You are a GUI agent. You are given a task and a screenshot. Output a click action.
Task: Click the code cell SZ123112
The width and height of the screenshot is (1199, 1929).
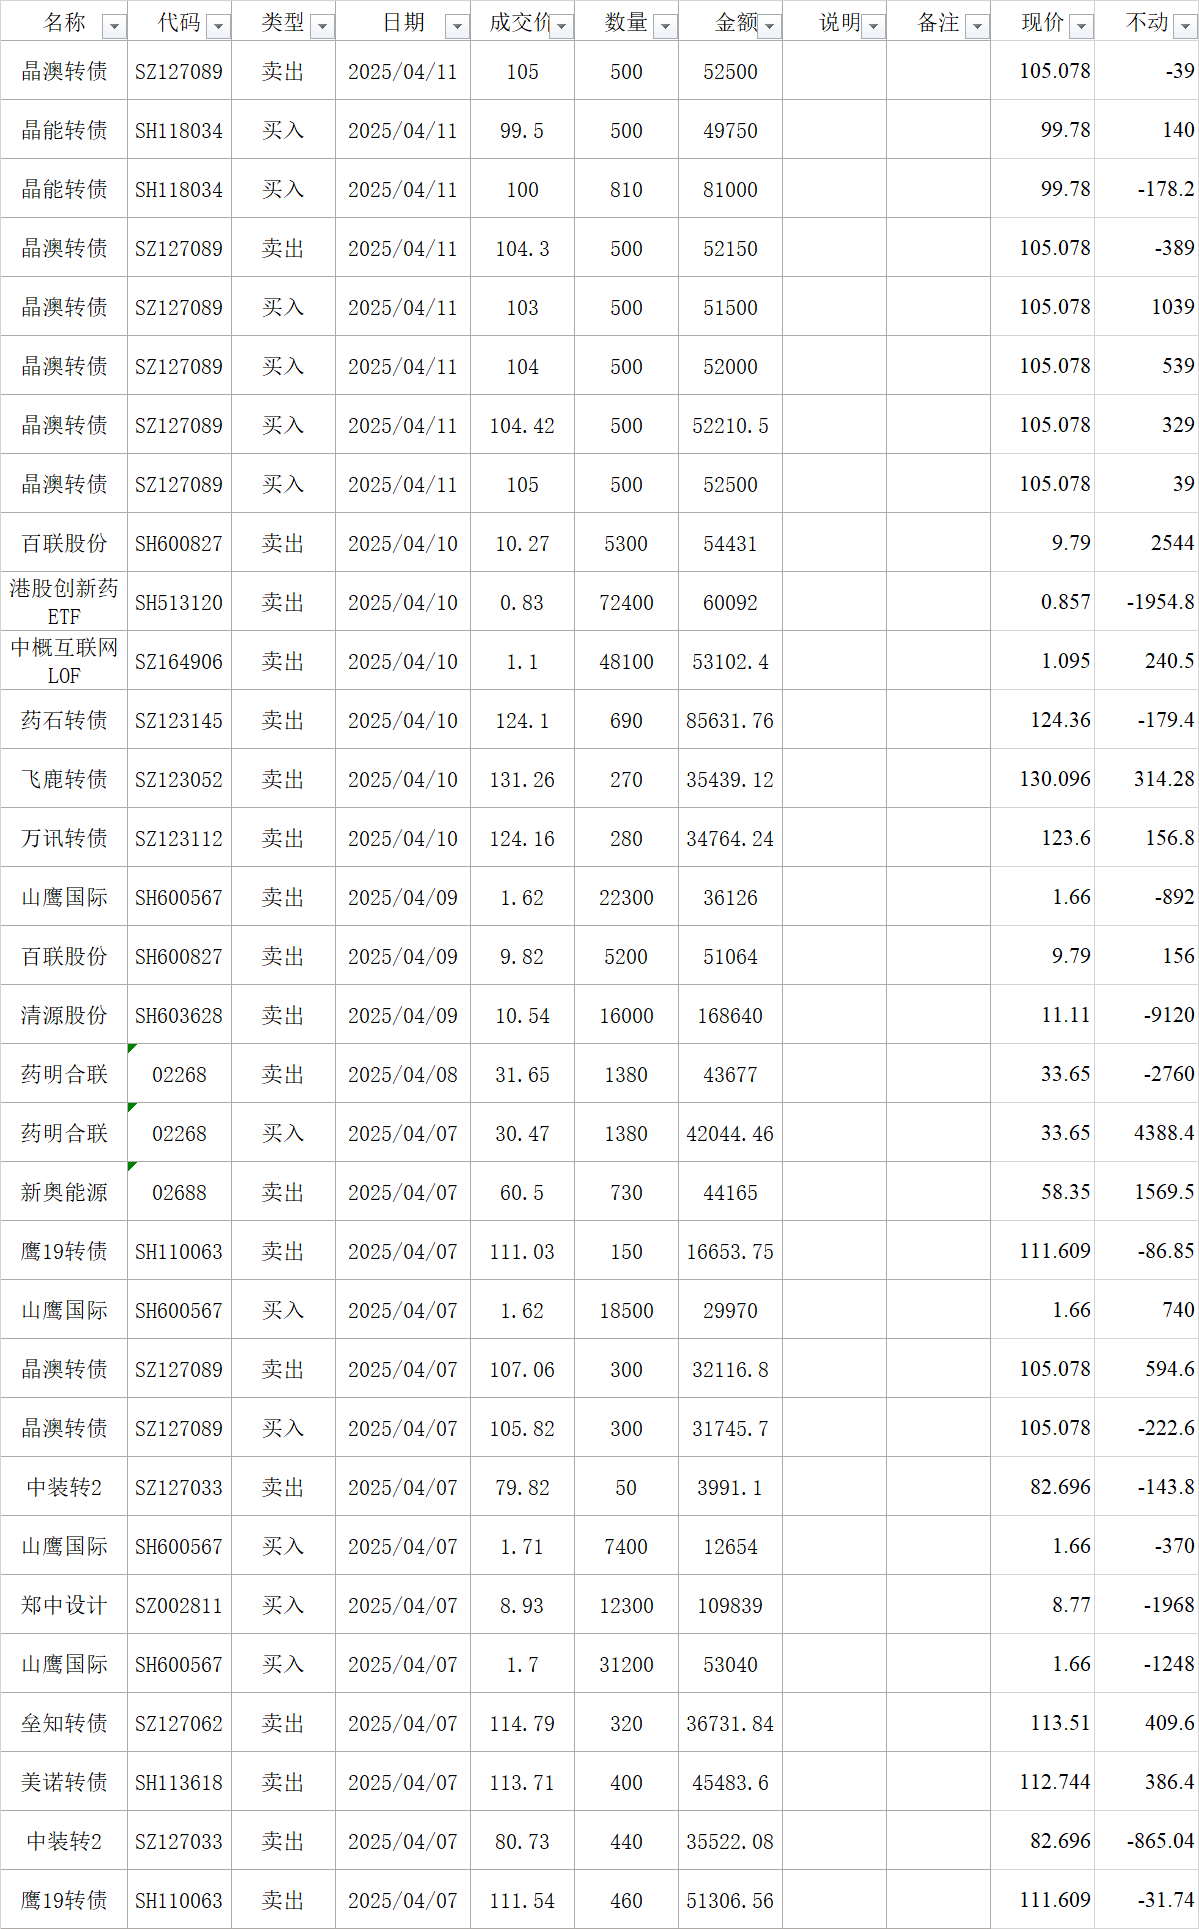pyautogui.click(x=179, y=838)
